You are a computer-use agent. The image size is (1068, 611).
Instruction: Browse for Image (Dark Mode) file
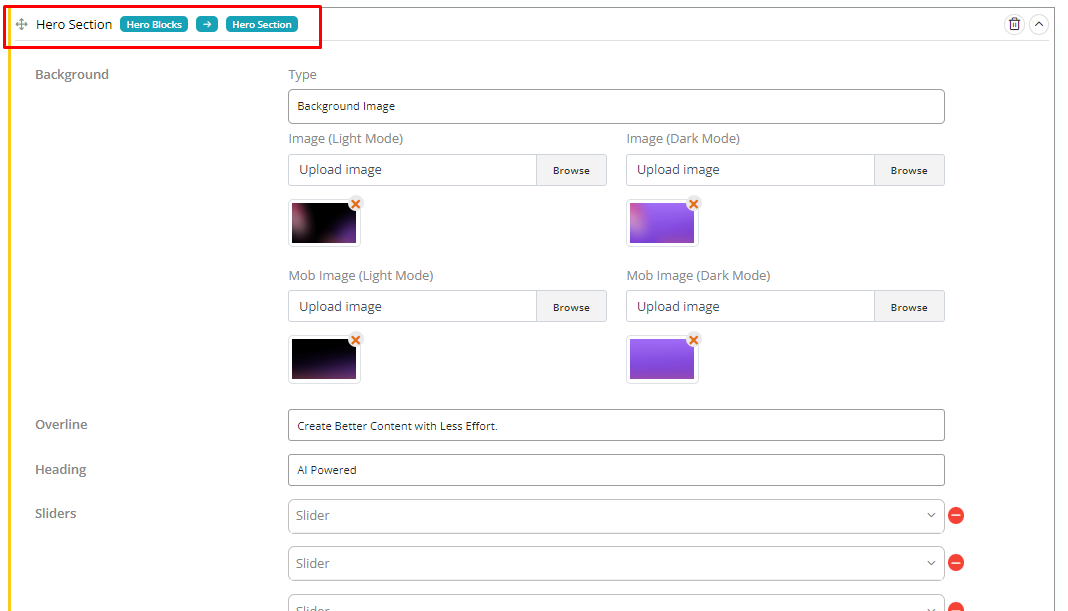tap(909, 170)
